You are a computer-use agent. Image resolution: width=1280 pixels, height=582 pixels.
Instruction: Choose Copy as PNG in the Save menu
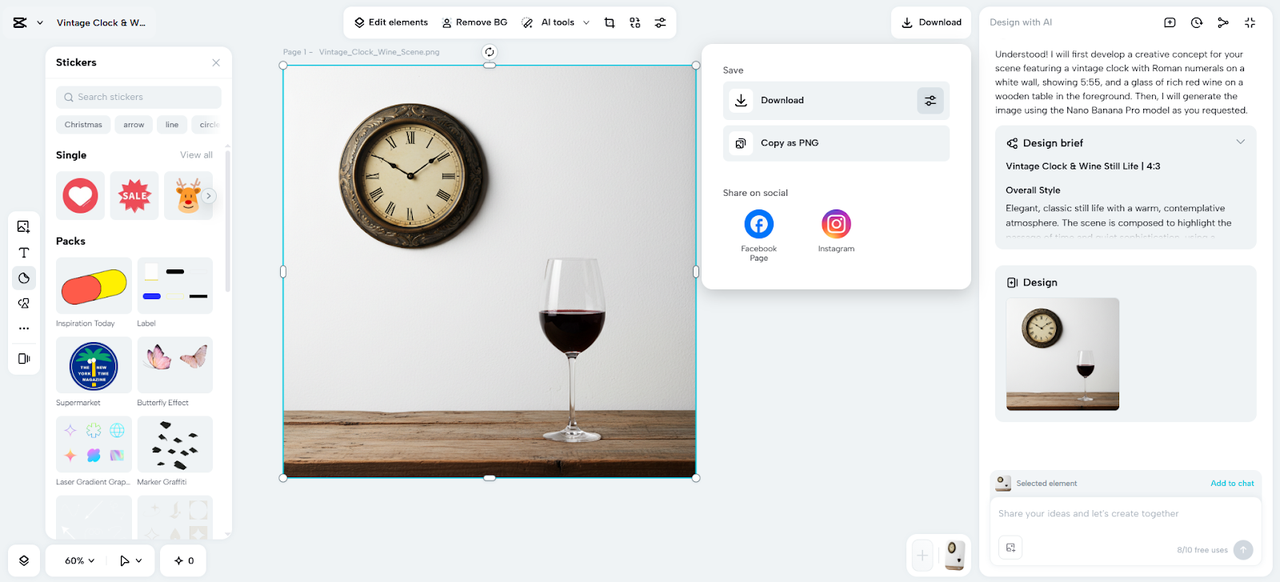click(789, 143)
